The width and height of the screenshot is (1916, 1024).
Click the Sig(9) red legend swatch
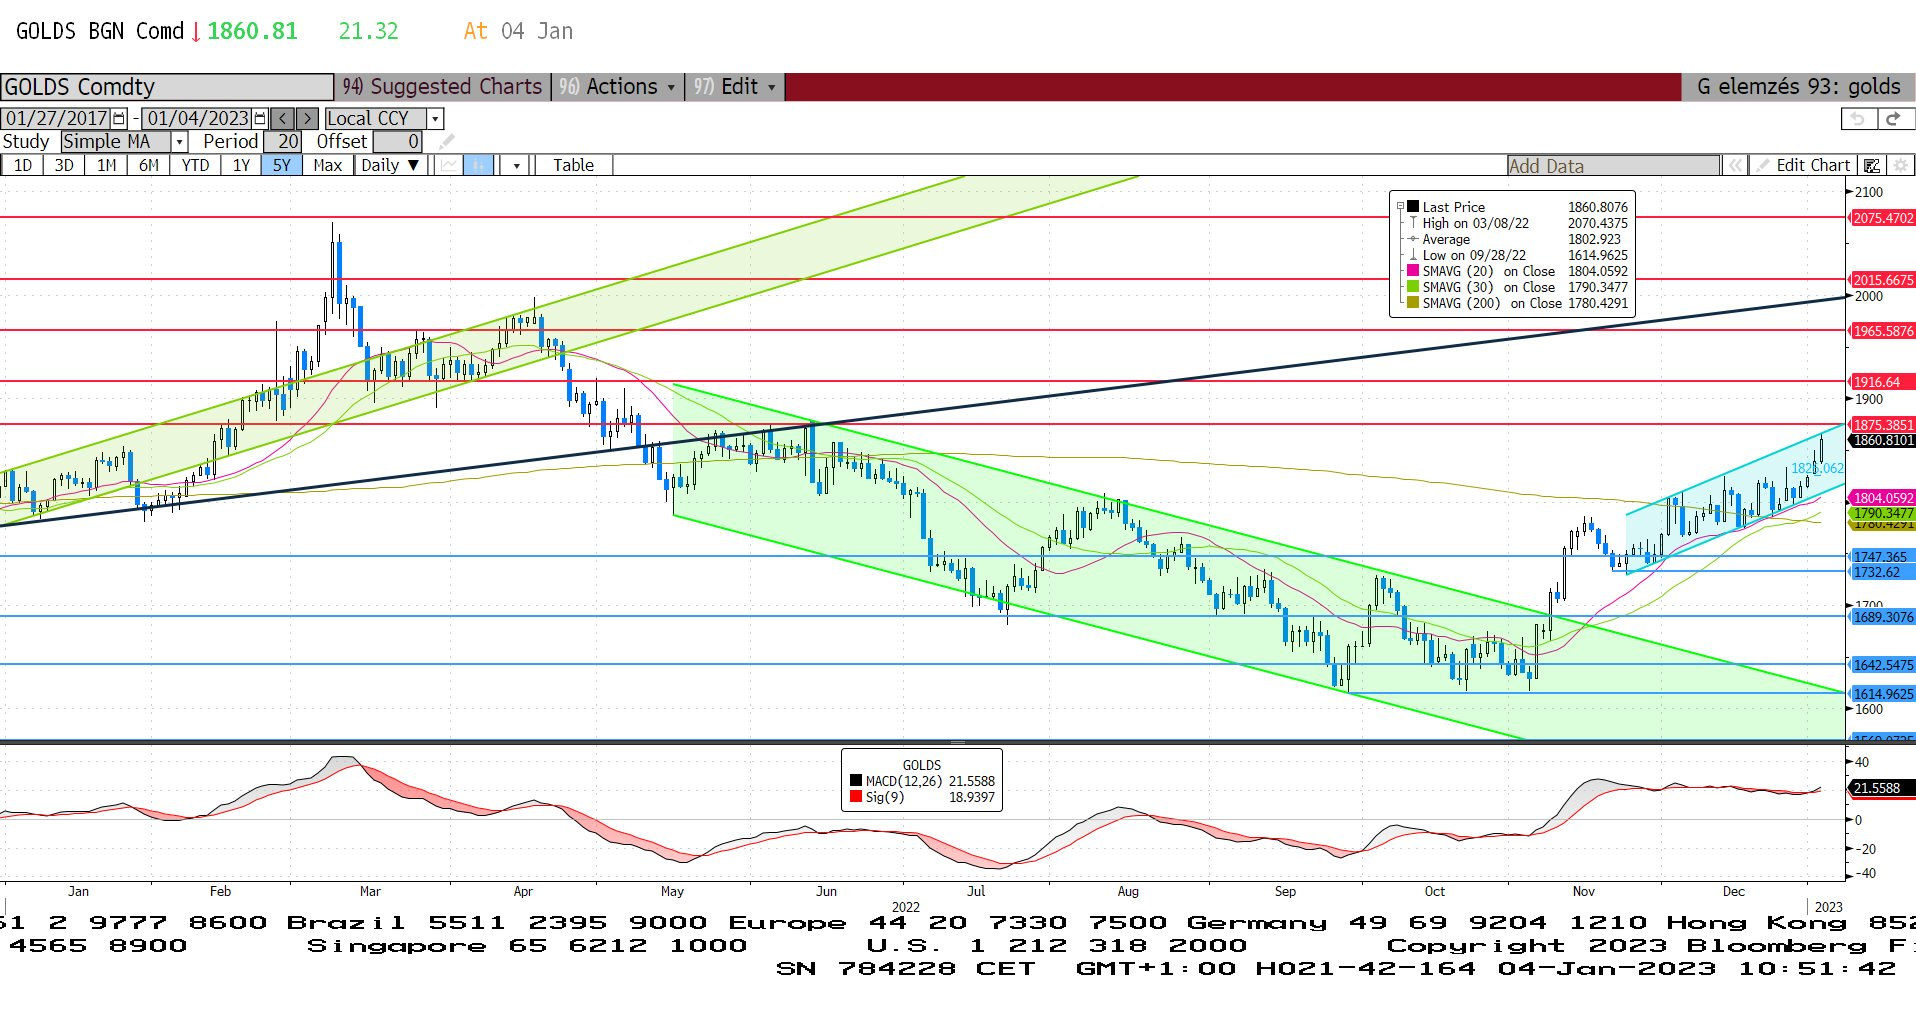856,796
